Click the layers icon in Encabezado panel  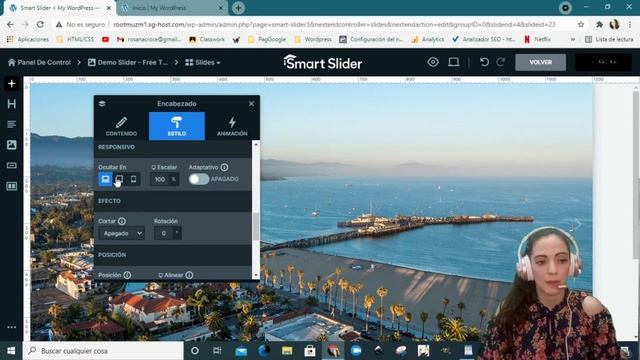102,104
